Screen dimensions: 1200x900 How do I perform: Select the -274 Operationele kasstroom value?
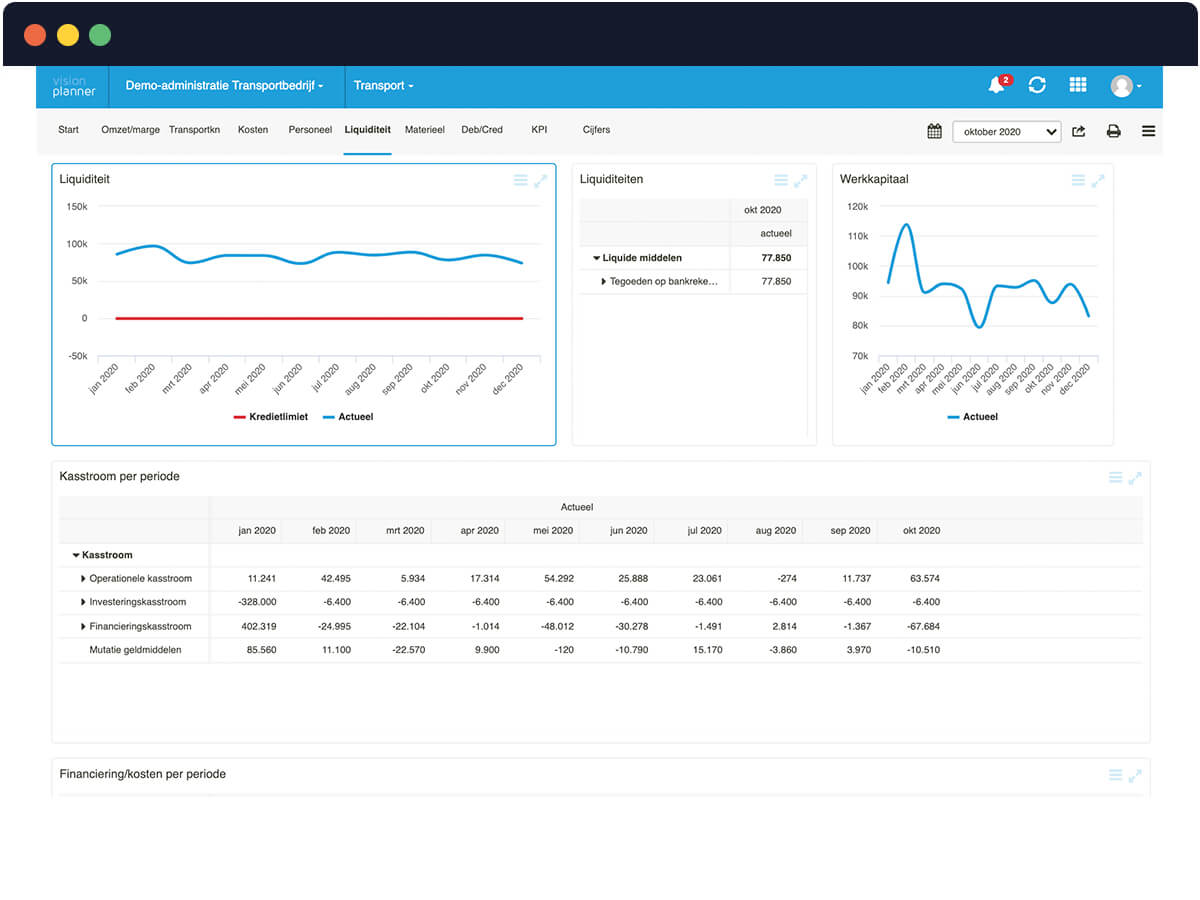pyautogui.click(x=785, y=579)
